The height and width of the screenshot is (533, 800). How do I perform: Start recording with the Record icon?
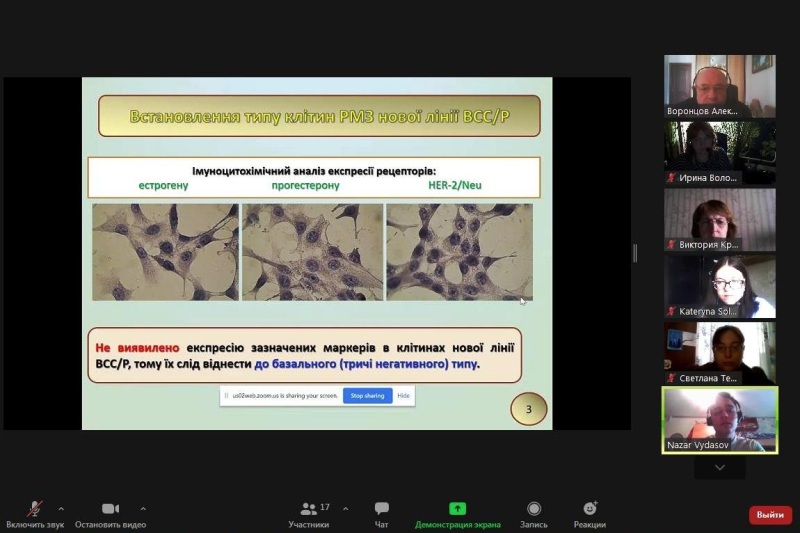click(534, 509)
